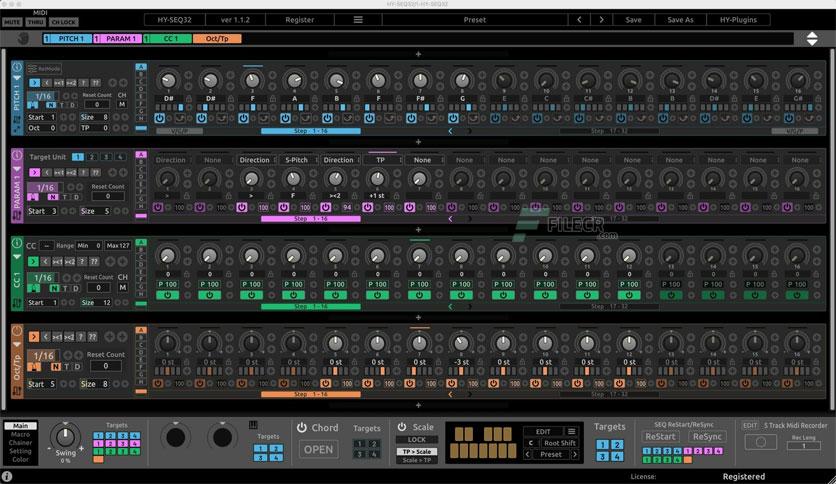Click Reset Count field in PITCH 1

(97, 104)
